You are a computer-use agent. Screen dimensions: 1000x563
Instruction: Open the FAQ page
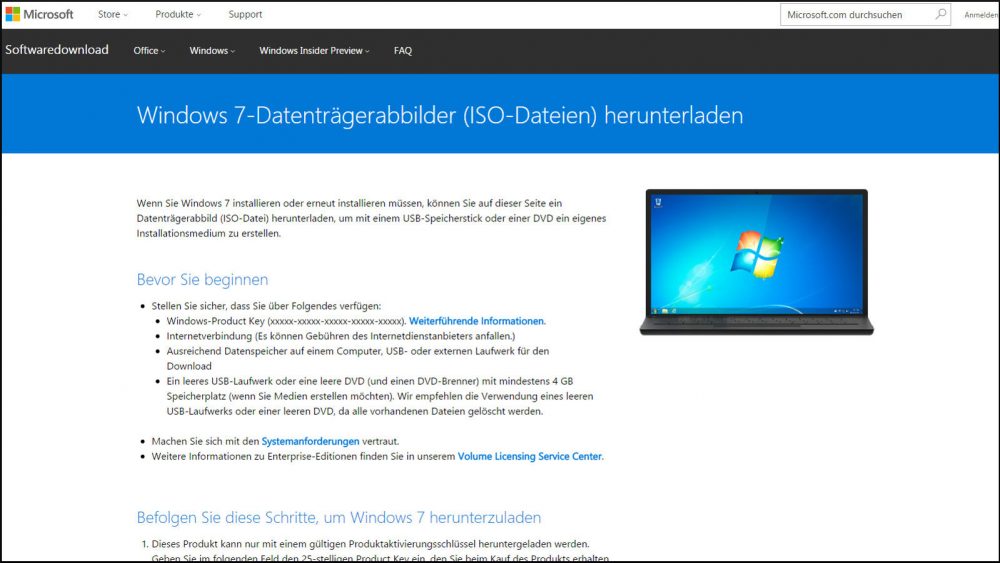pos(402,50)
